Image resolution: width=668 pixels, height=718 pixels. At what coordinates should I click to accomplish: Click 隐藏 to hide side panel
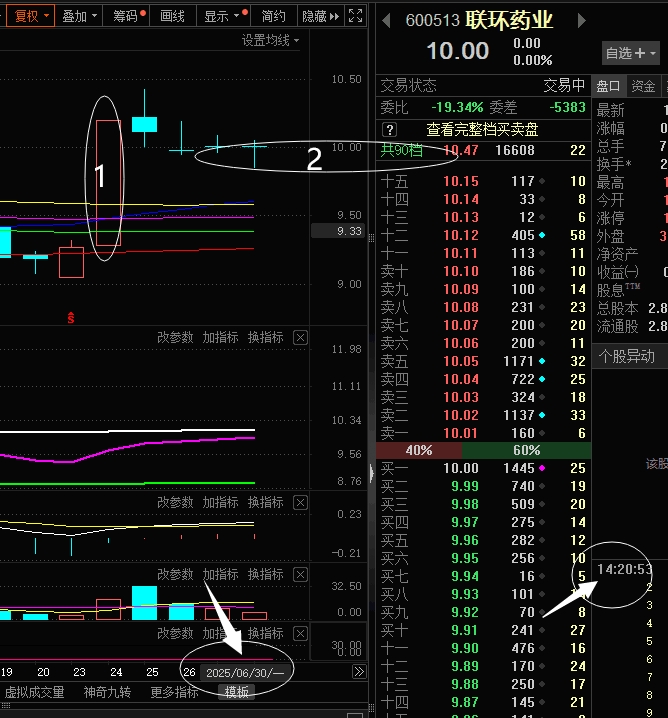pos(320,16)
